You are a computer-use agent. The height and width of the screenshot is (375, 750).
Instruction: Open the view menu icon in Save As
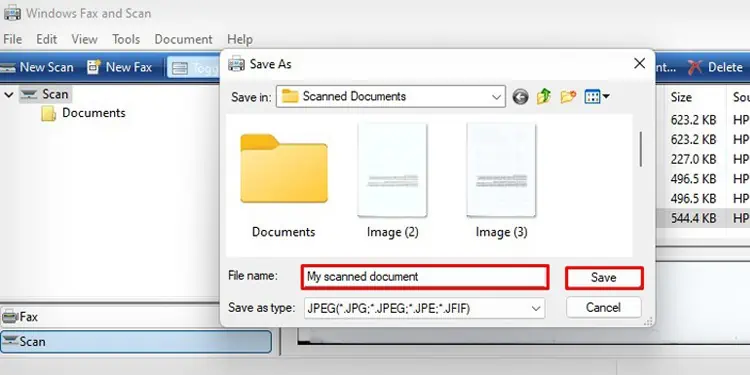tap(596, 97)
